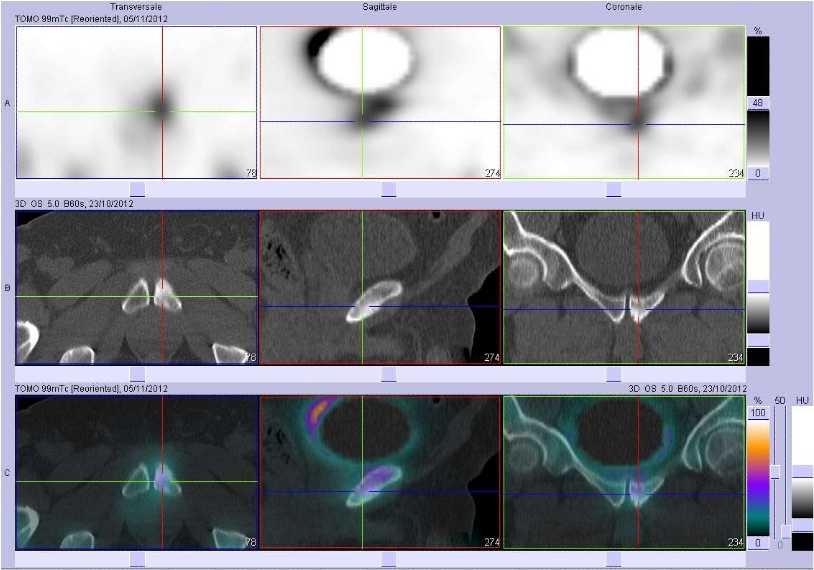Click the row B 3D OS 5.0 B60s label
814x570 pixels.
(x=74, y=203)
